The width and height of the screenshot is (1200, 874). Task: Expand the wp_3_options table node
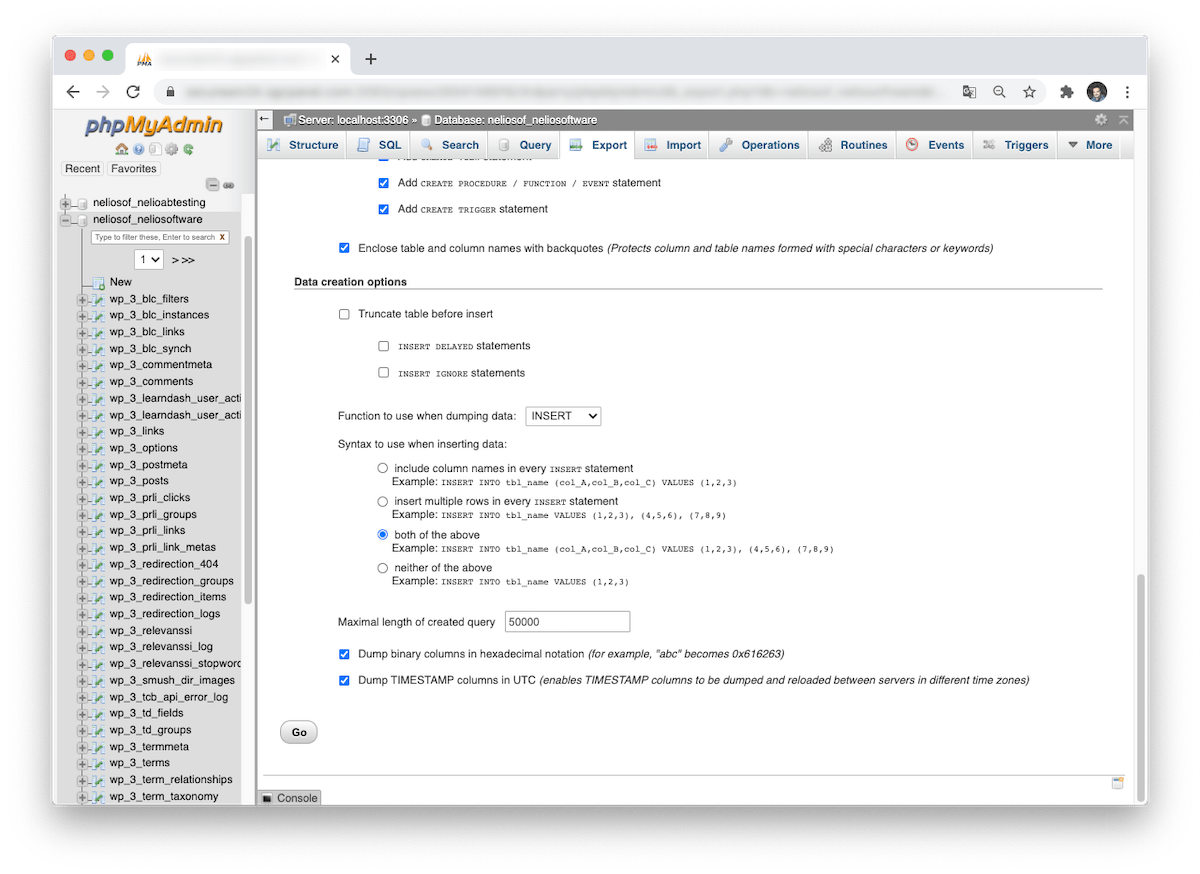point(83,449)
